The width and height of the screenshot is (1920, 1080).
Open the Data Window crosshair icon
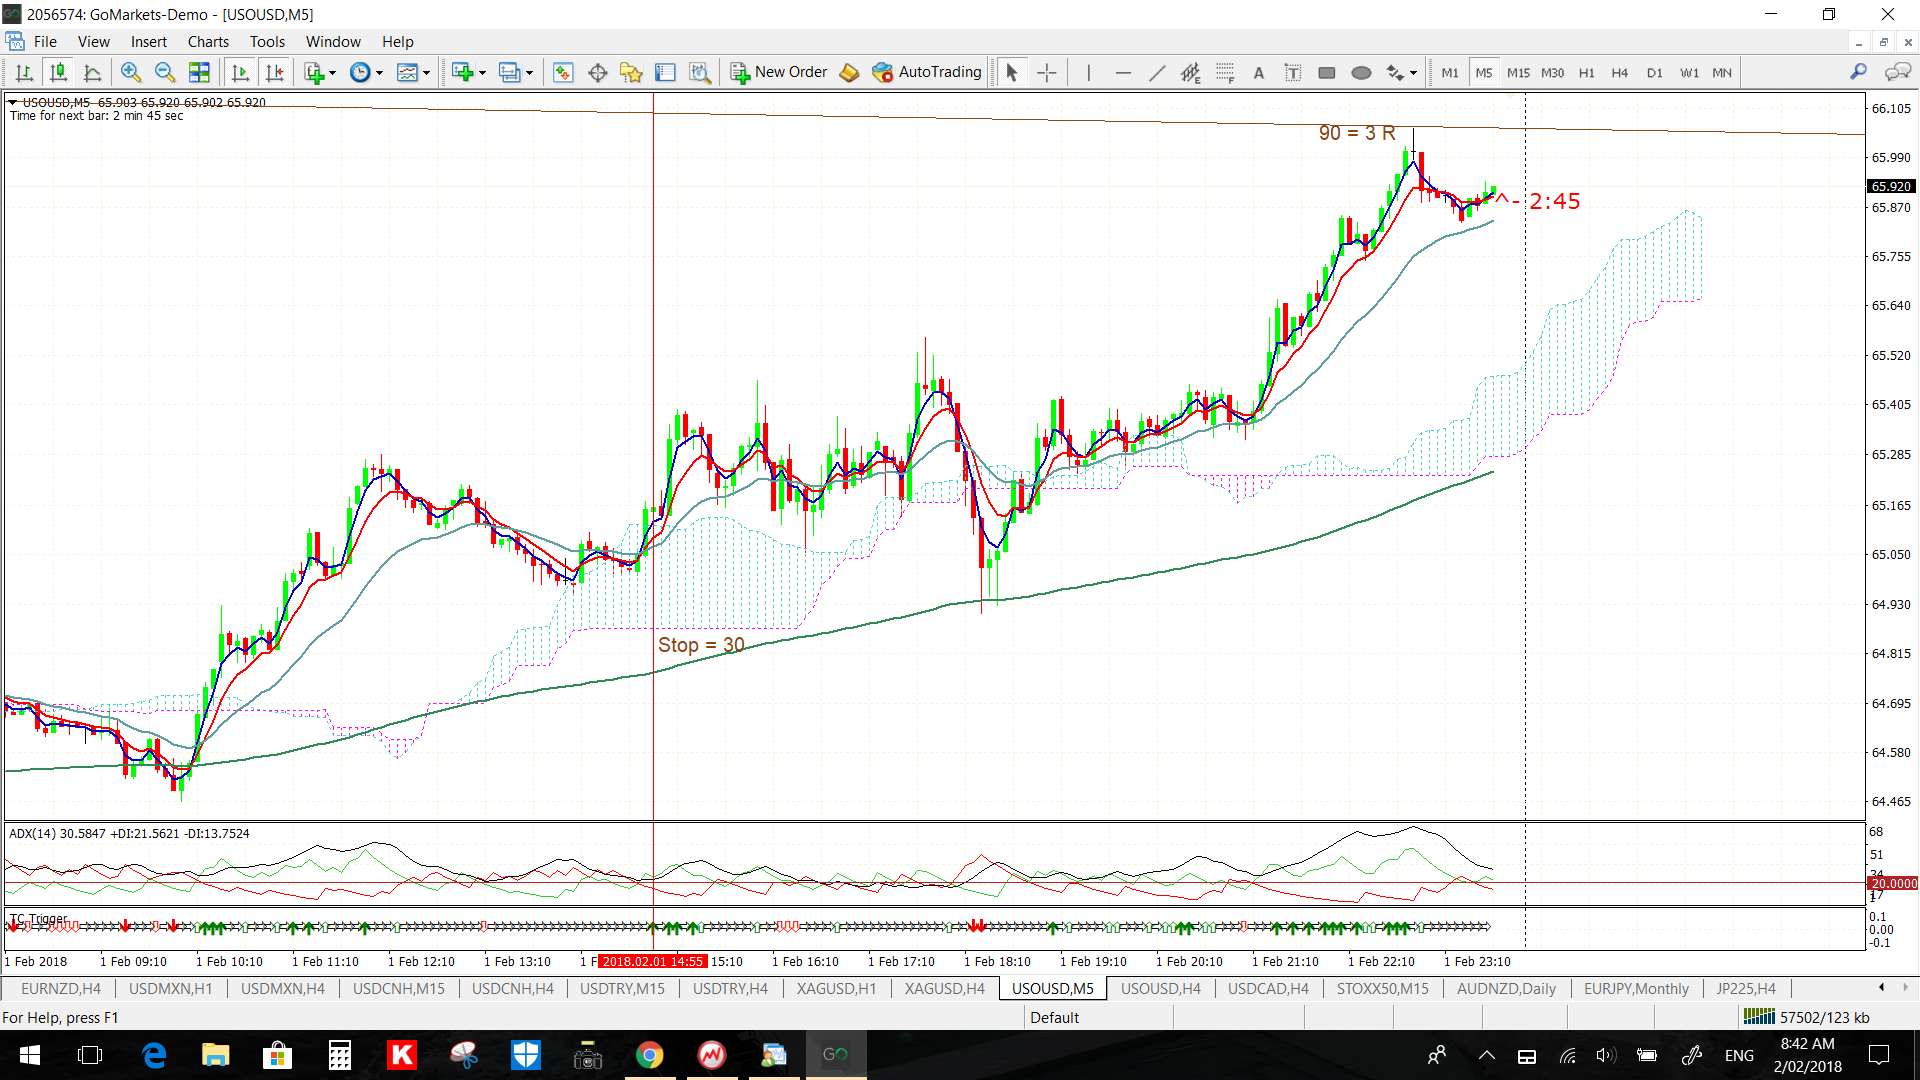coord(598,72)
